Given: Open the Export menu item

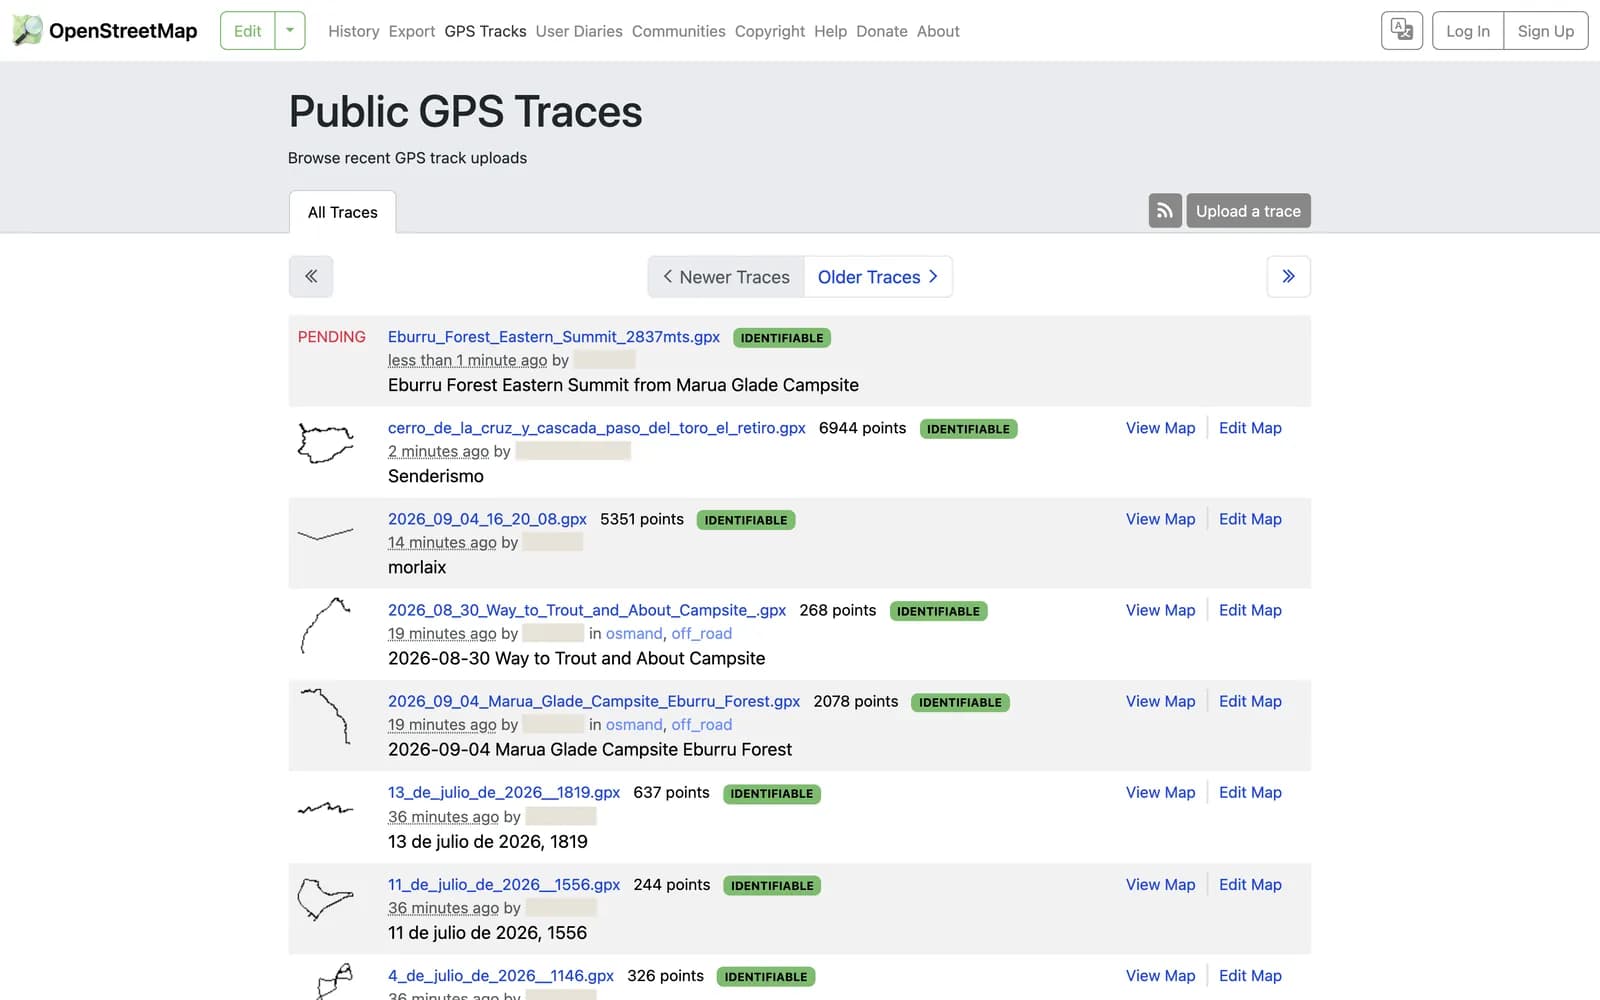Looking at the screenshot, I should coord(412,31).
